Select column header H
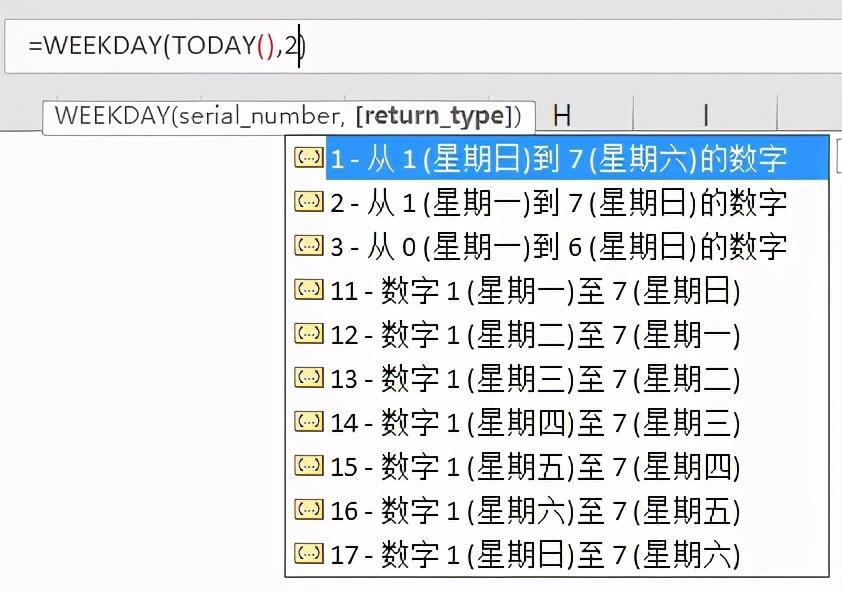 (562, 114)
